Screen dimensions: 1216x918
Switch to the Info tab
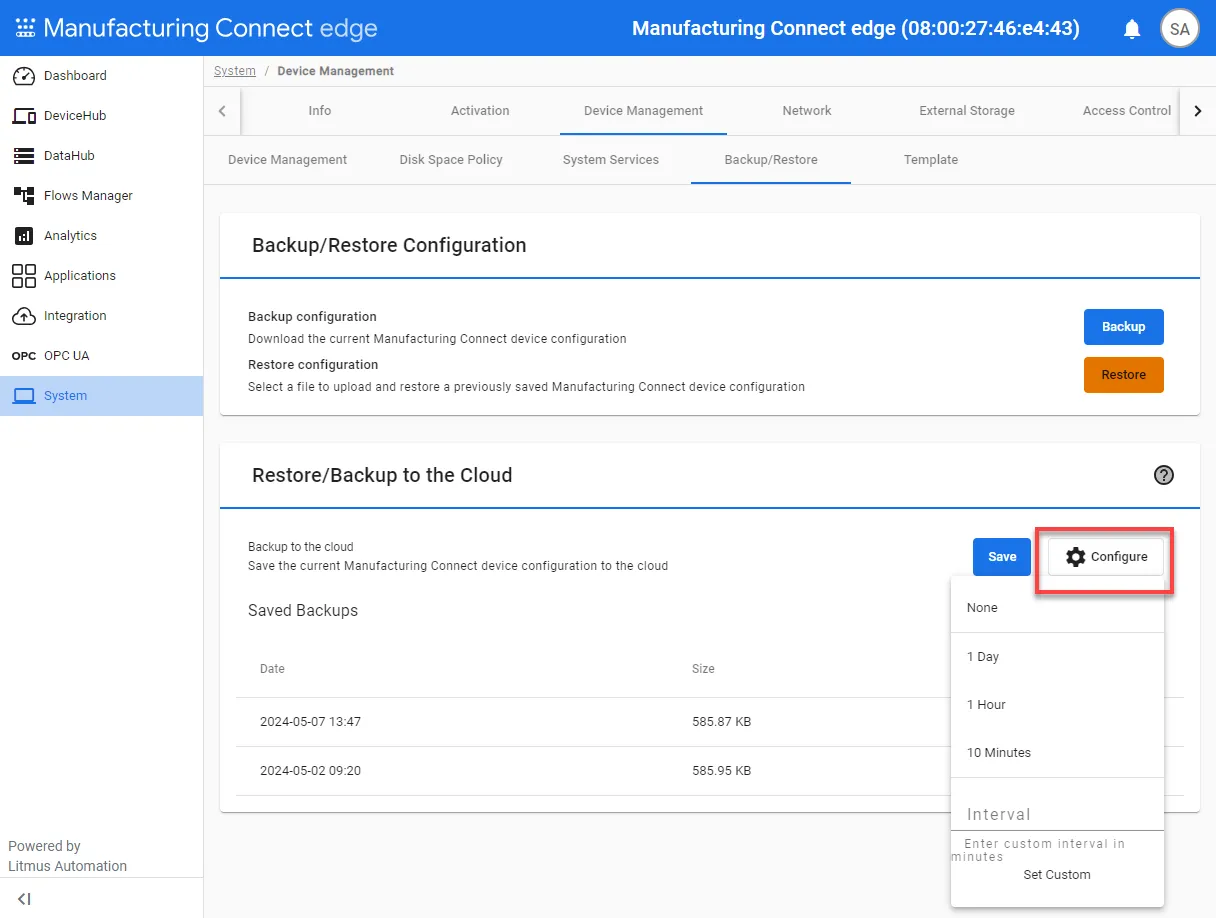point(320,111)
